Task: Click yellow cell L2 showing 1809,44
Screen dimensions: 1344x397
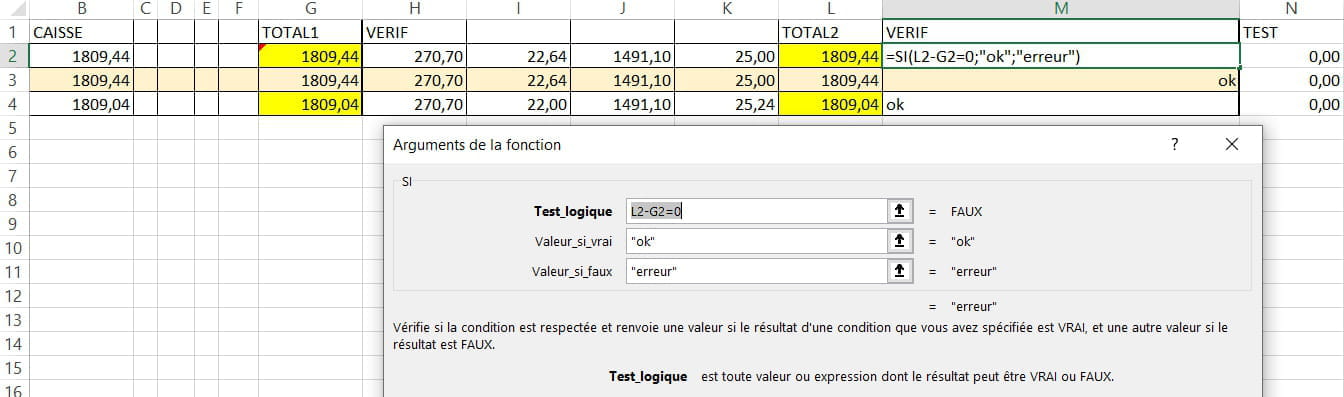Action: [830, 56]
